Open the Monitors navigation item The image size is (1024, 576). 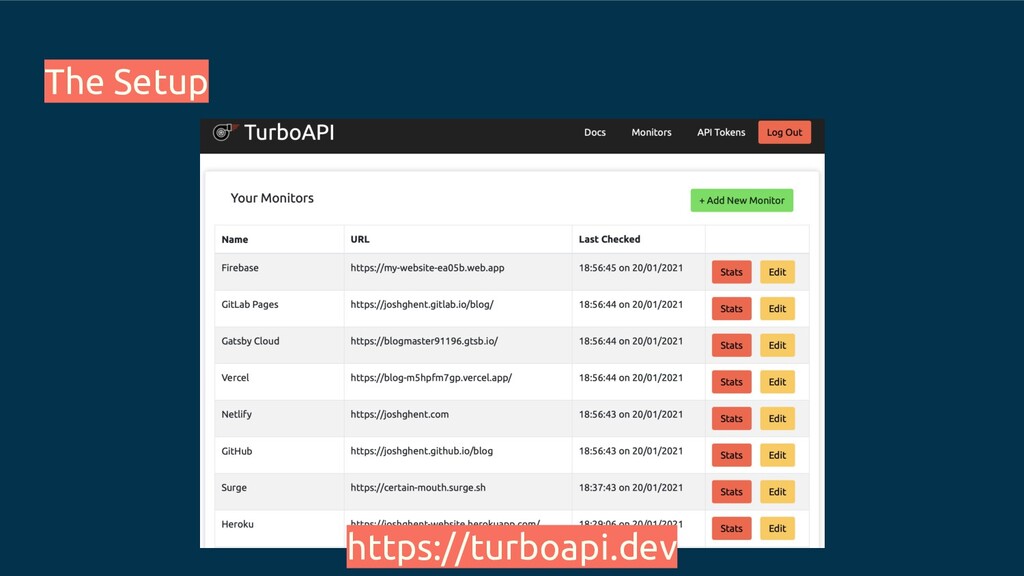pos(651,133)
